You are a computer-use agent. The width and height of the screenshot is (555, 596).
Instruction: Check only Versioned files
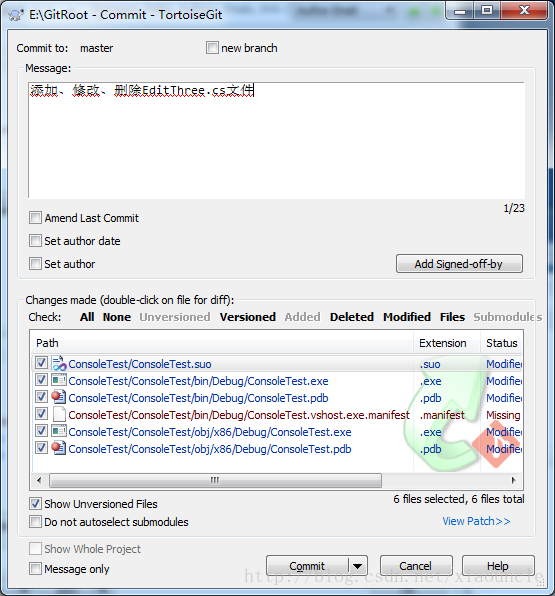pos(247,317)
